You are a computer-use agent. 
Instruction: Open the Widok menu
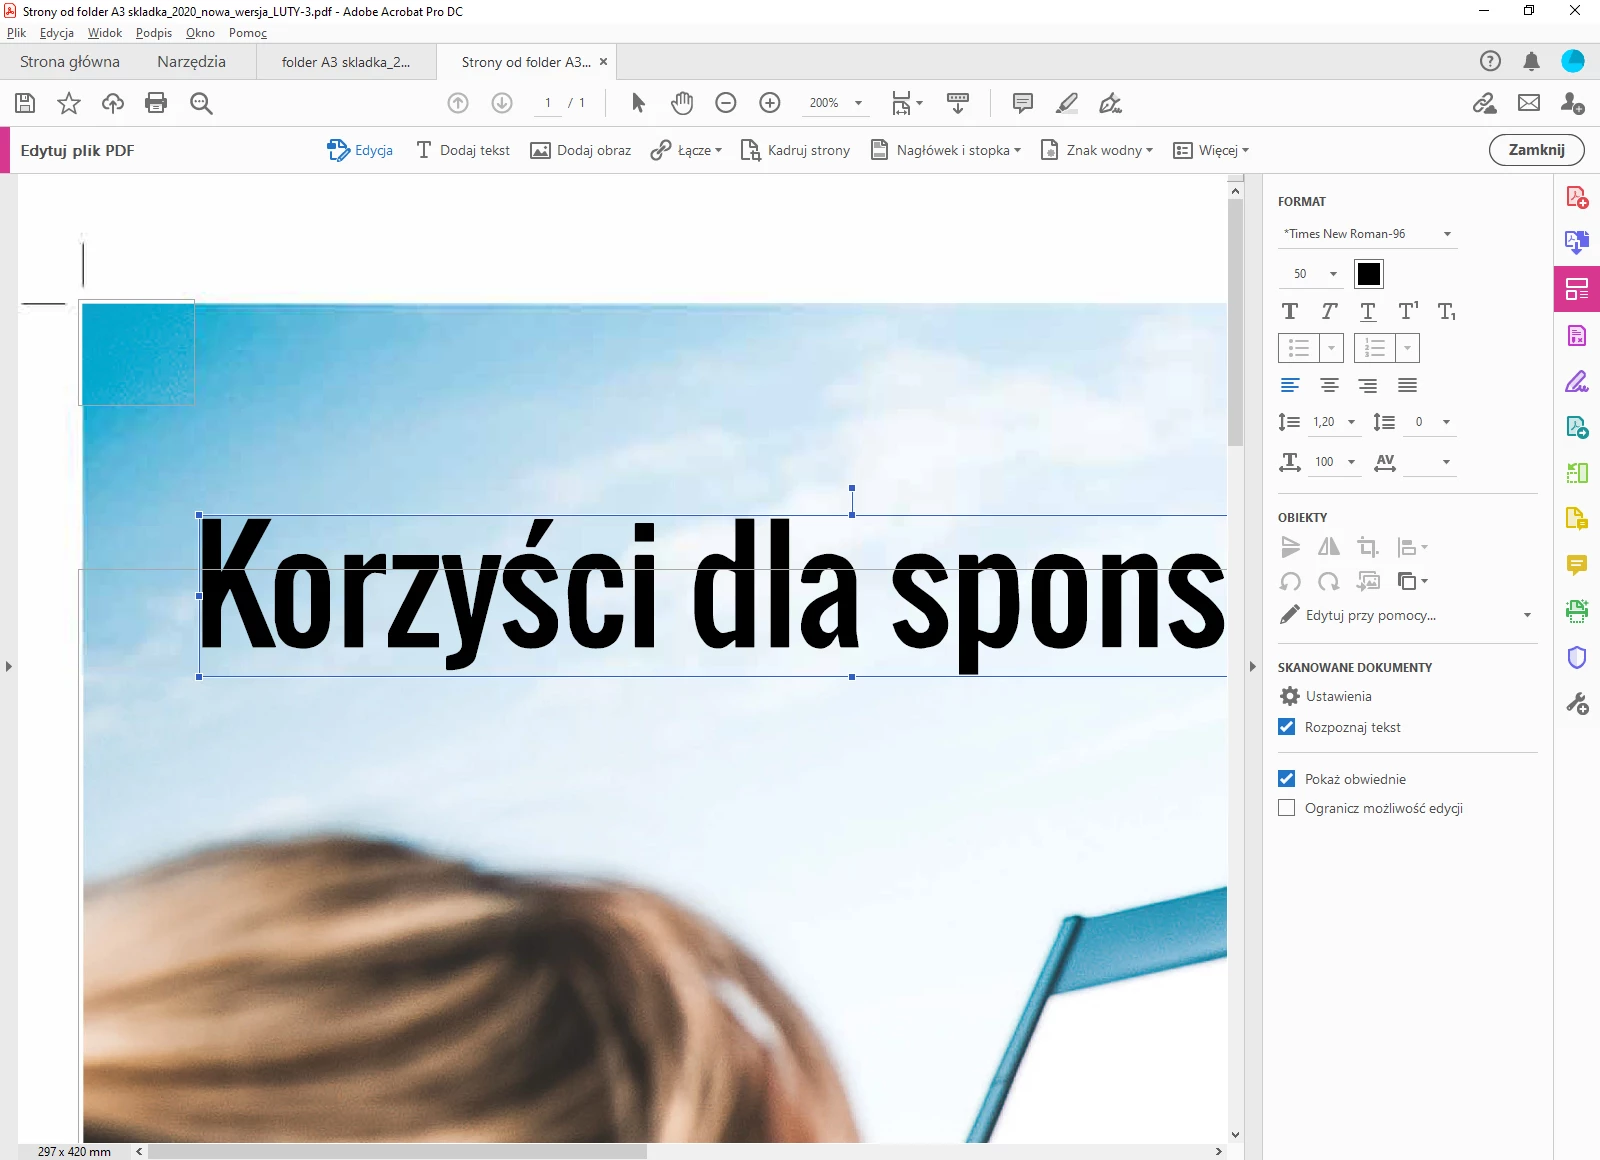click(x=105, y=33)
